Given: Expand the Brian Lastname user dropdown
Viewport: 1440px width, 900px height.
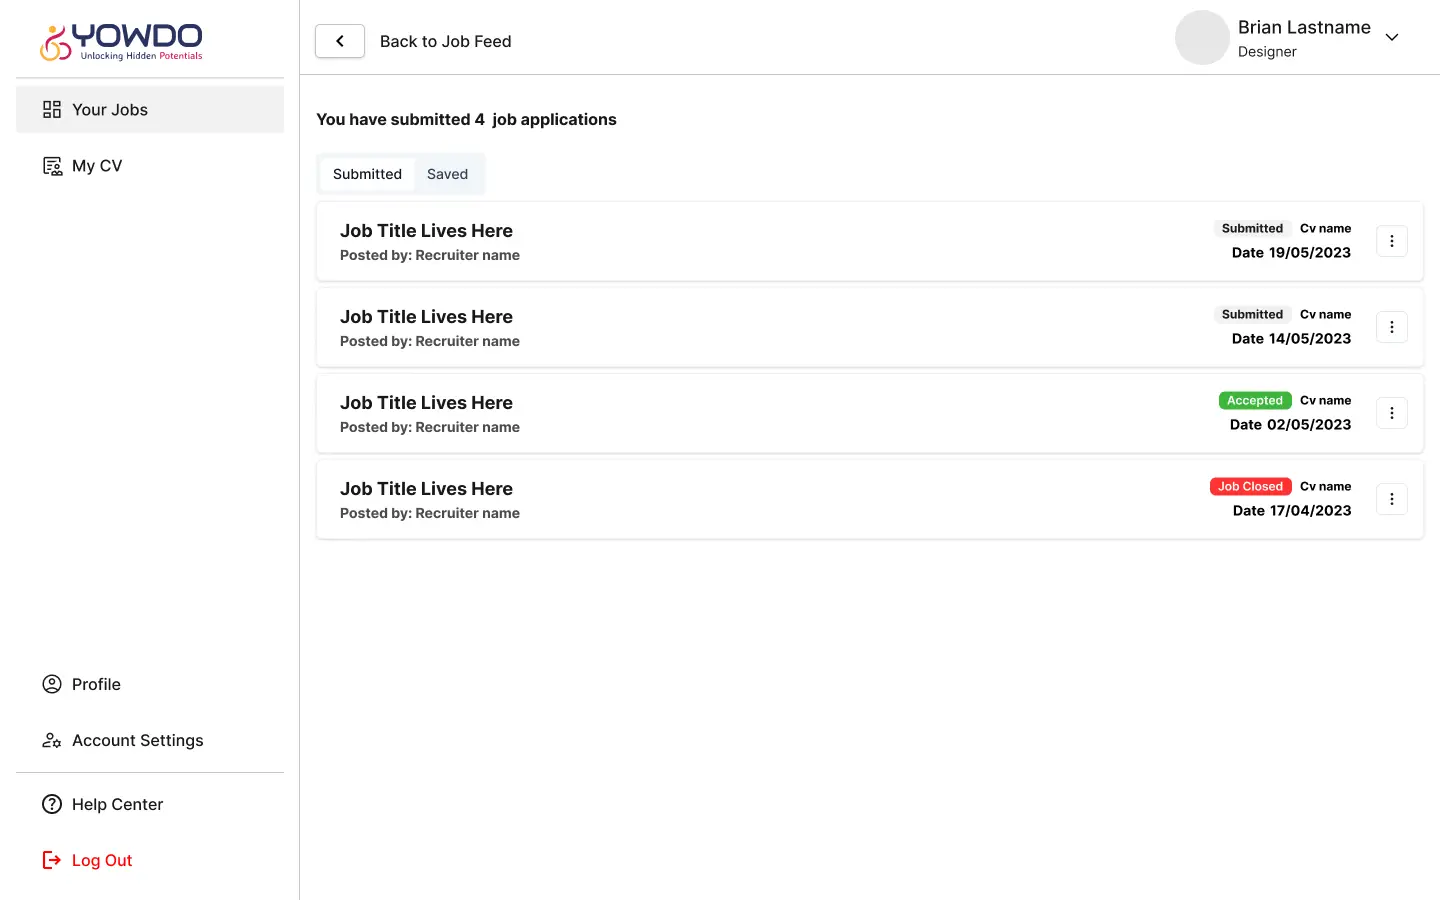Looking at the screenshot, I should 1391,38.
